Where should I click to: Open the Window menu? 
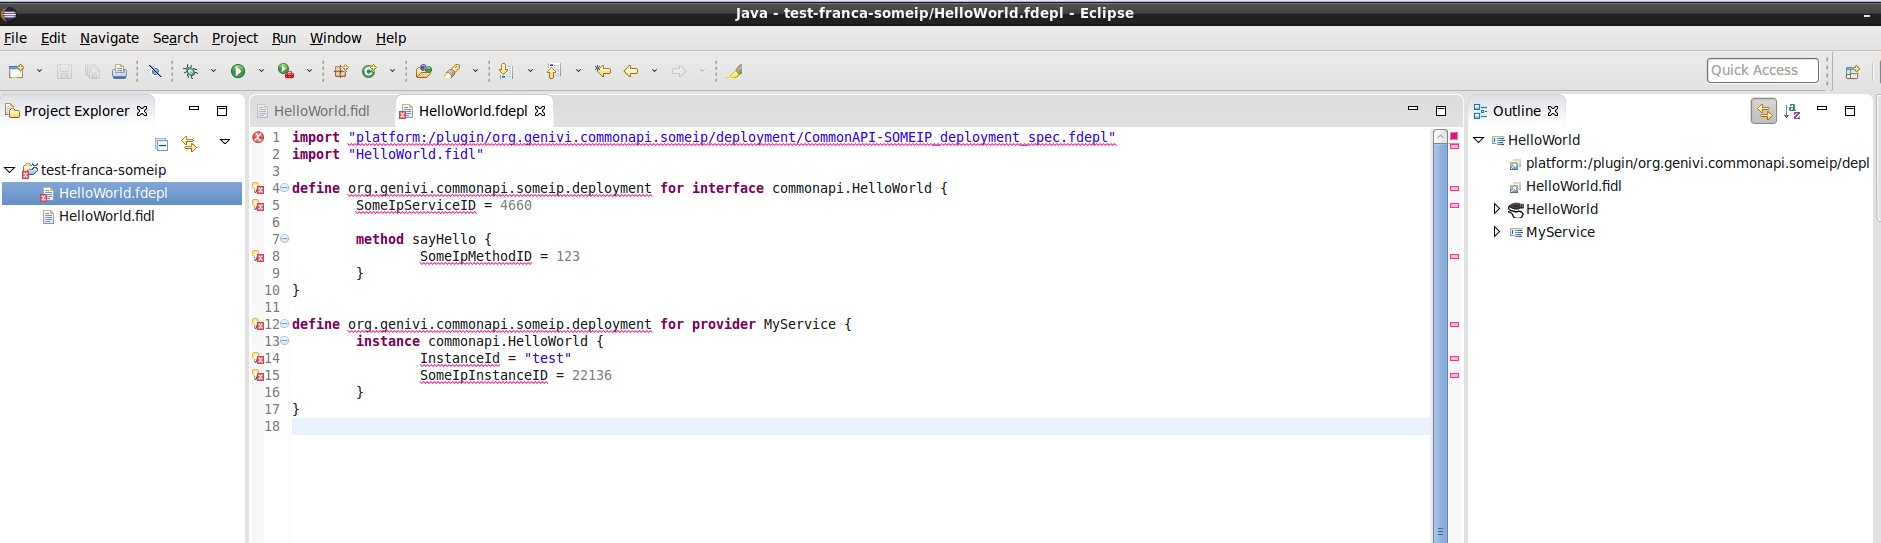pyautogui.click(x=335, y=38)
